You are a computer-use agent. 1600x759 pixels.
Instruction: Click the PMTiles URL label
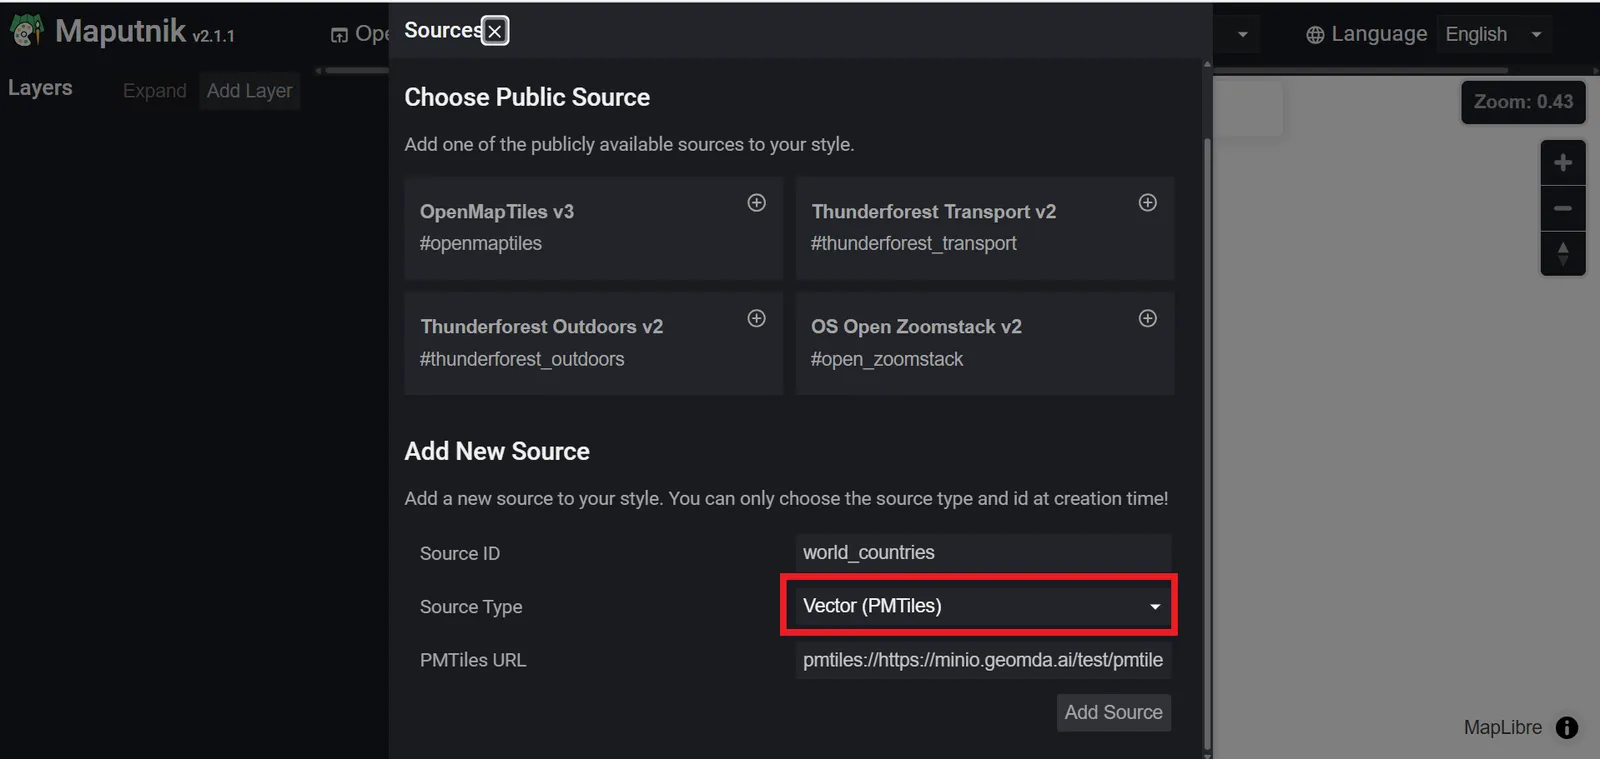(x=473, y=660)
